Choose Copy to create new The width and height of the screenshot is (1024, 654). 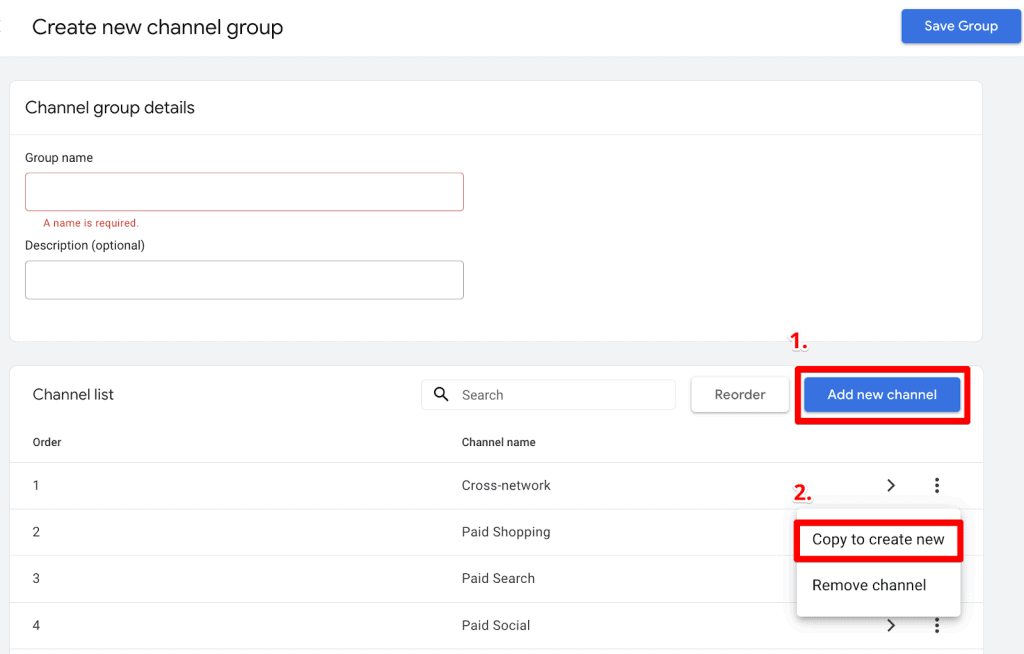point(878,540)
